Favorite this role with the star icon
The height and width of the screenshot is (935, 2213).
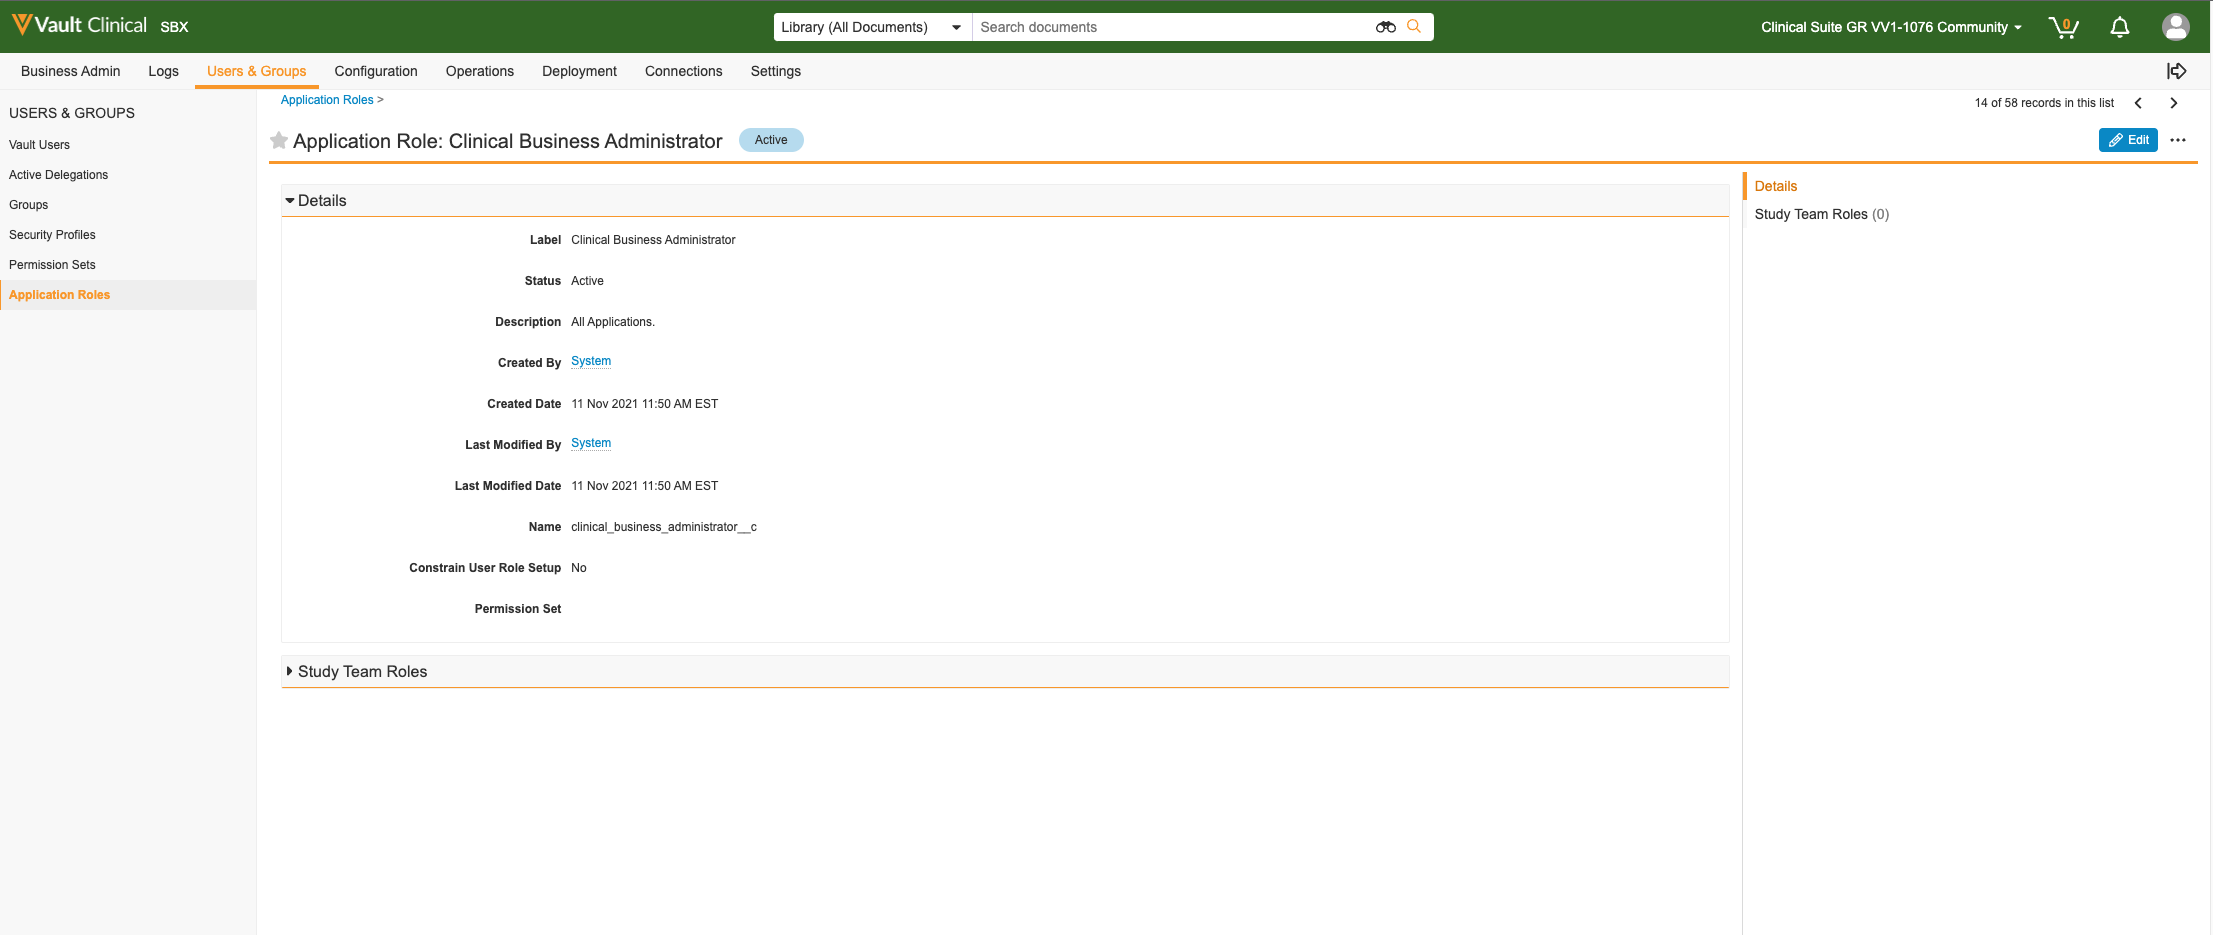pyautogui.click(x=279, y=141)
